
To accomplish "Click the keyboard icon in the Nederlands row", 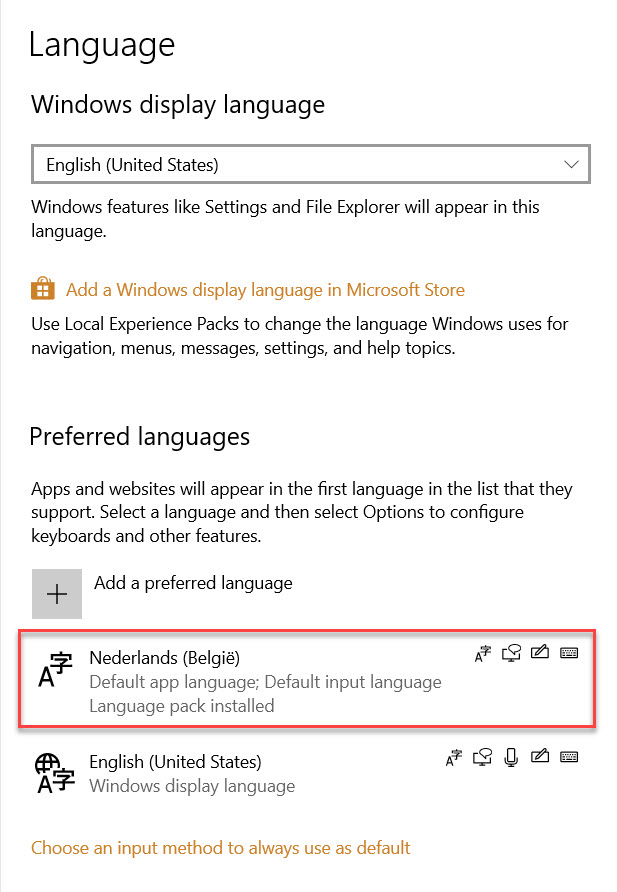I will pos(569,654).
